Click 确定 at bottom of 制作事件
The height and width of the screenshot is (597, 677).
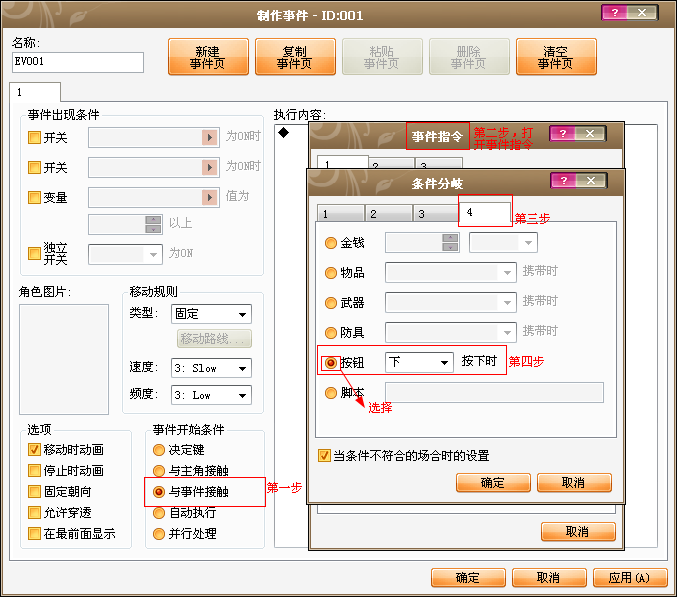point(468,578)
